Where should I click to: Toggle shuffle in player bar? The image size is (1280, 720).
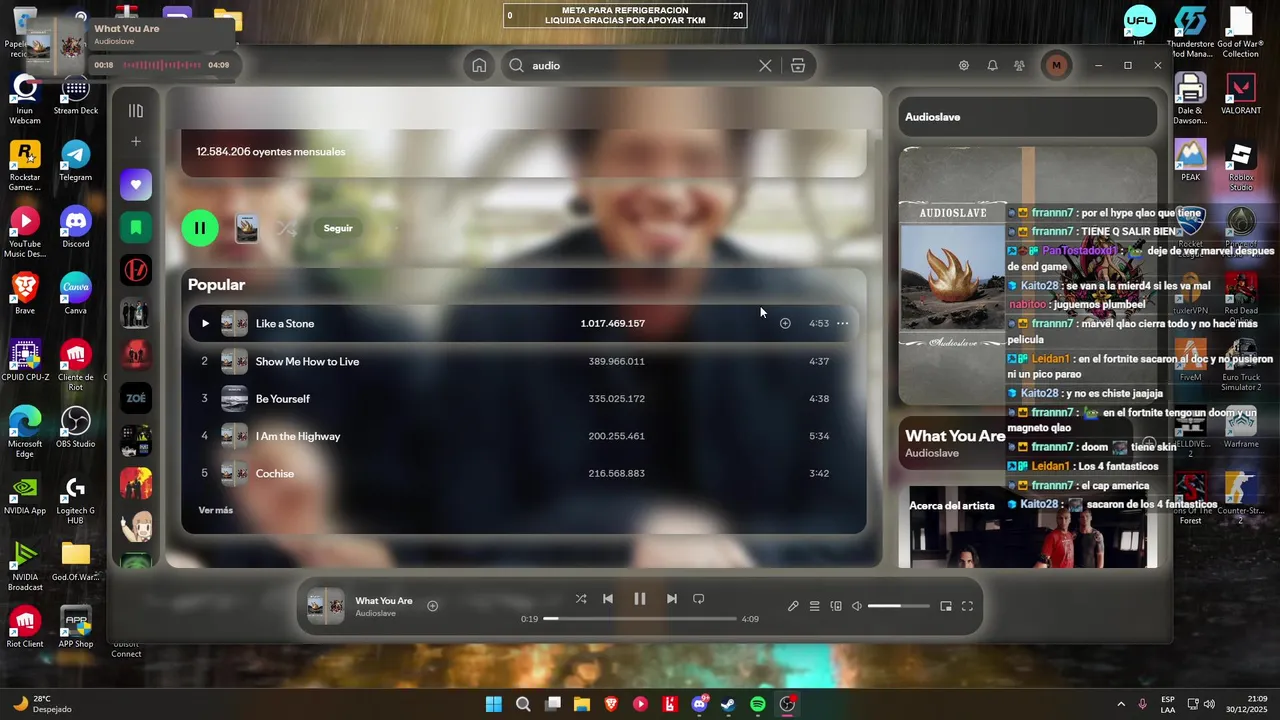click(x=581, y=599)
